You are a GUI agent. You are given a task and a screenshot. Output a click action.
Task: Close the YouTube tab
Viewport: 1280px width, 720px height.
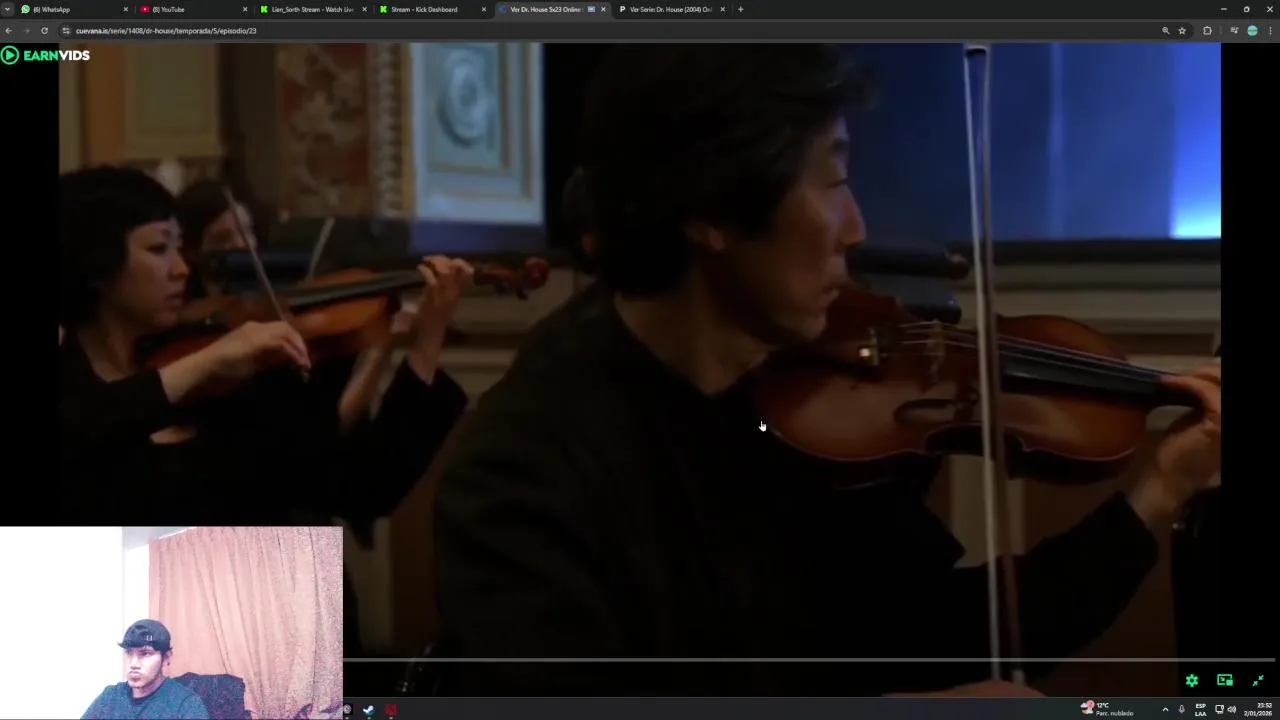[x=244, y=9]
